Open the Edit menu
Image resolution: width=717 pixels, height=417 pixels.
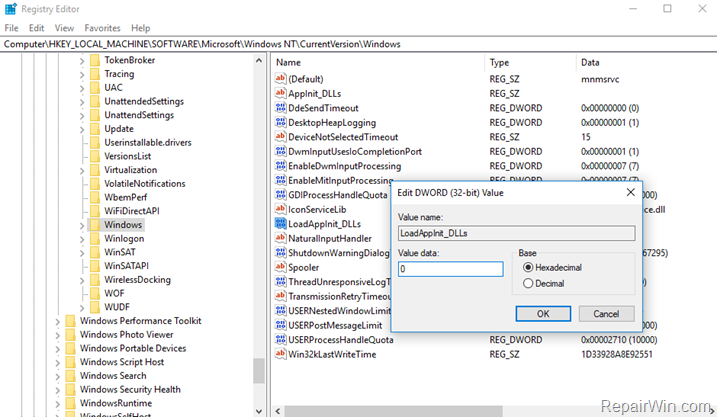pyautogui.click(x=37, y=28)
